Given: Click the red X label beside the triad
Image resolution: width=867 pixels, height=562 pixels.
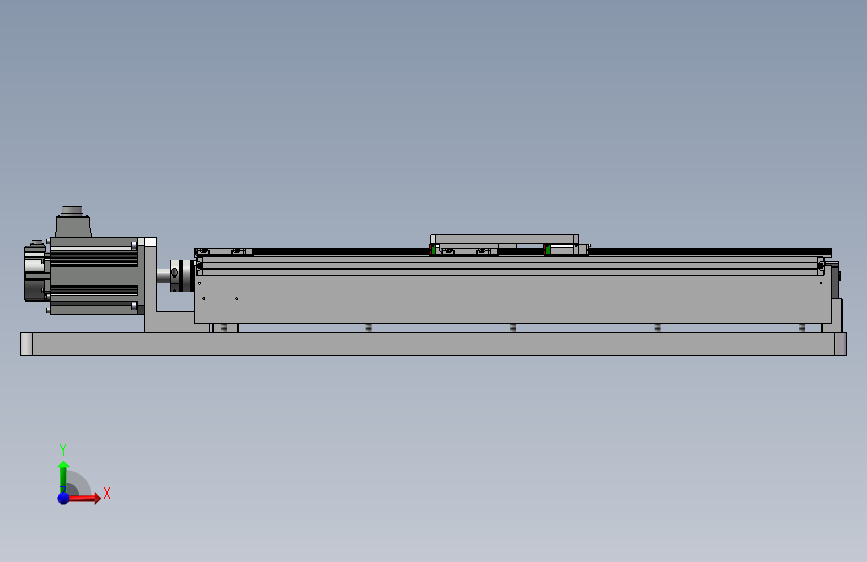Looking at the screenshot, I should [x=107, y=493].
